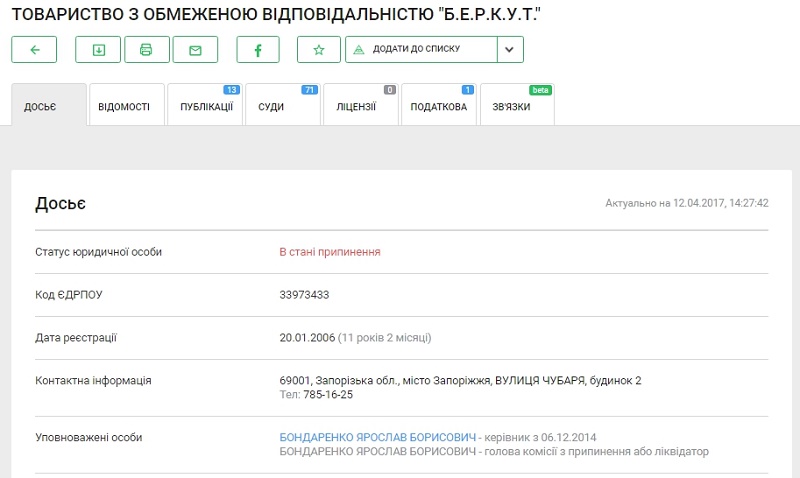Open the Відомості tab
Viewport: 800px width, 478px height.
pos(125,107)
